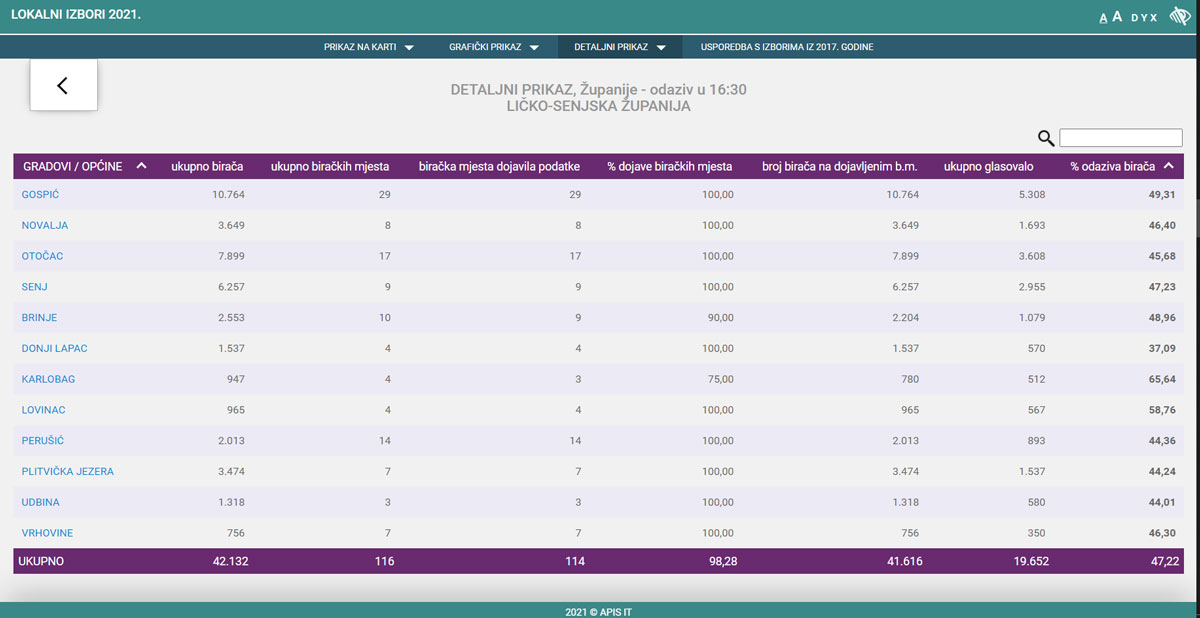Click the back arrow button
This screenshot has height=618, width=1200.
coord(63,85)
